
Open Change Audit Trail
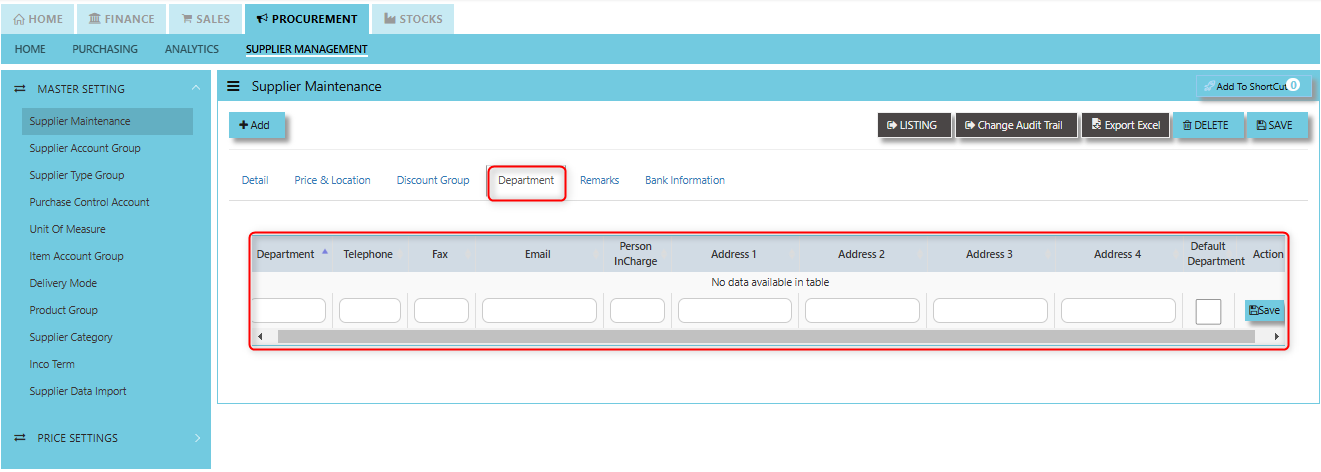[1014, 125]
